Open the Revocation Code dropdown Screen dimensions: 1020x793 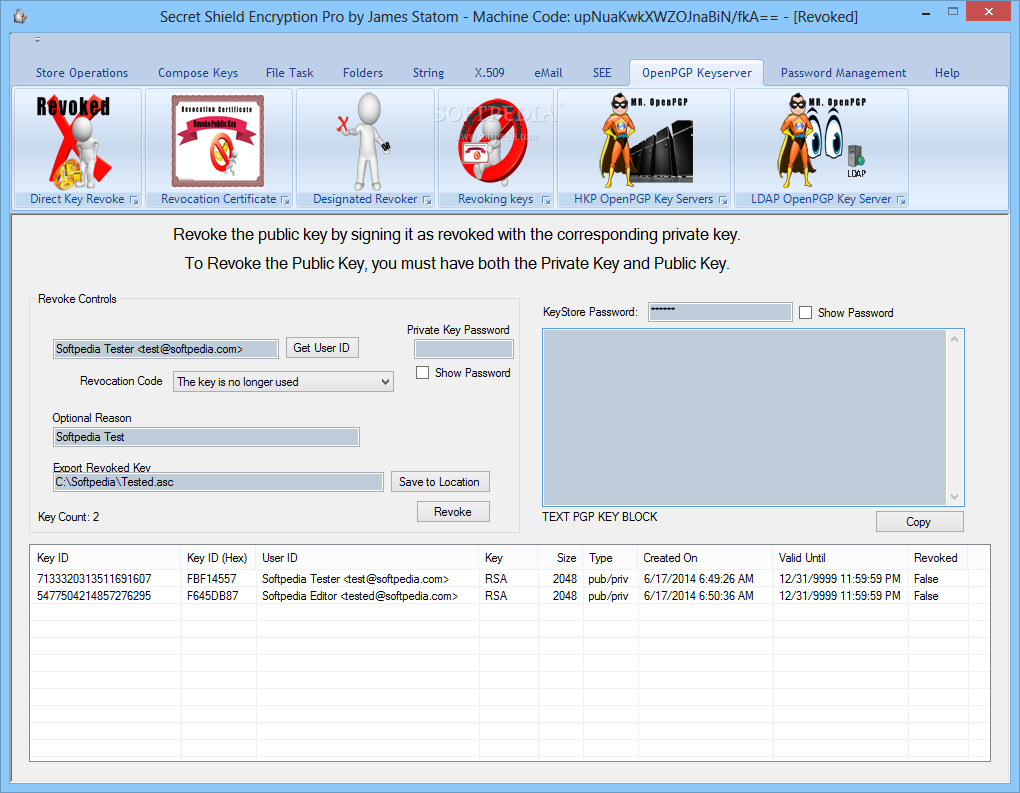coord(283,382)
